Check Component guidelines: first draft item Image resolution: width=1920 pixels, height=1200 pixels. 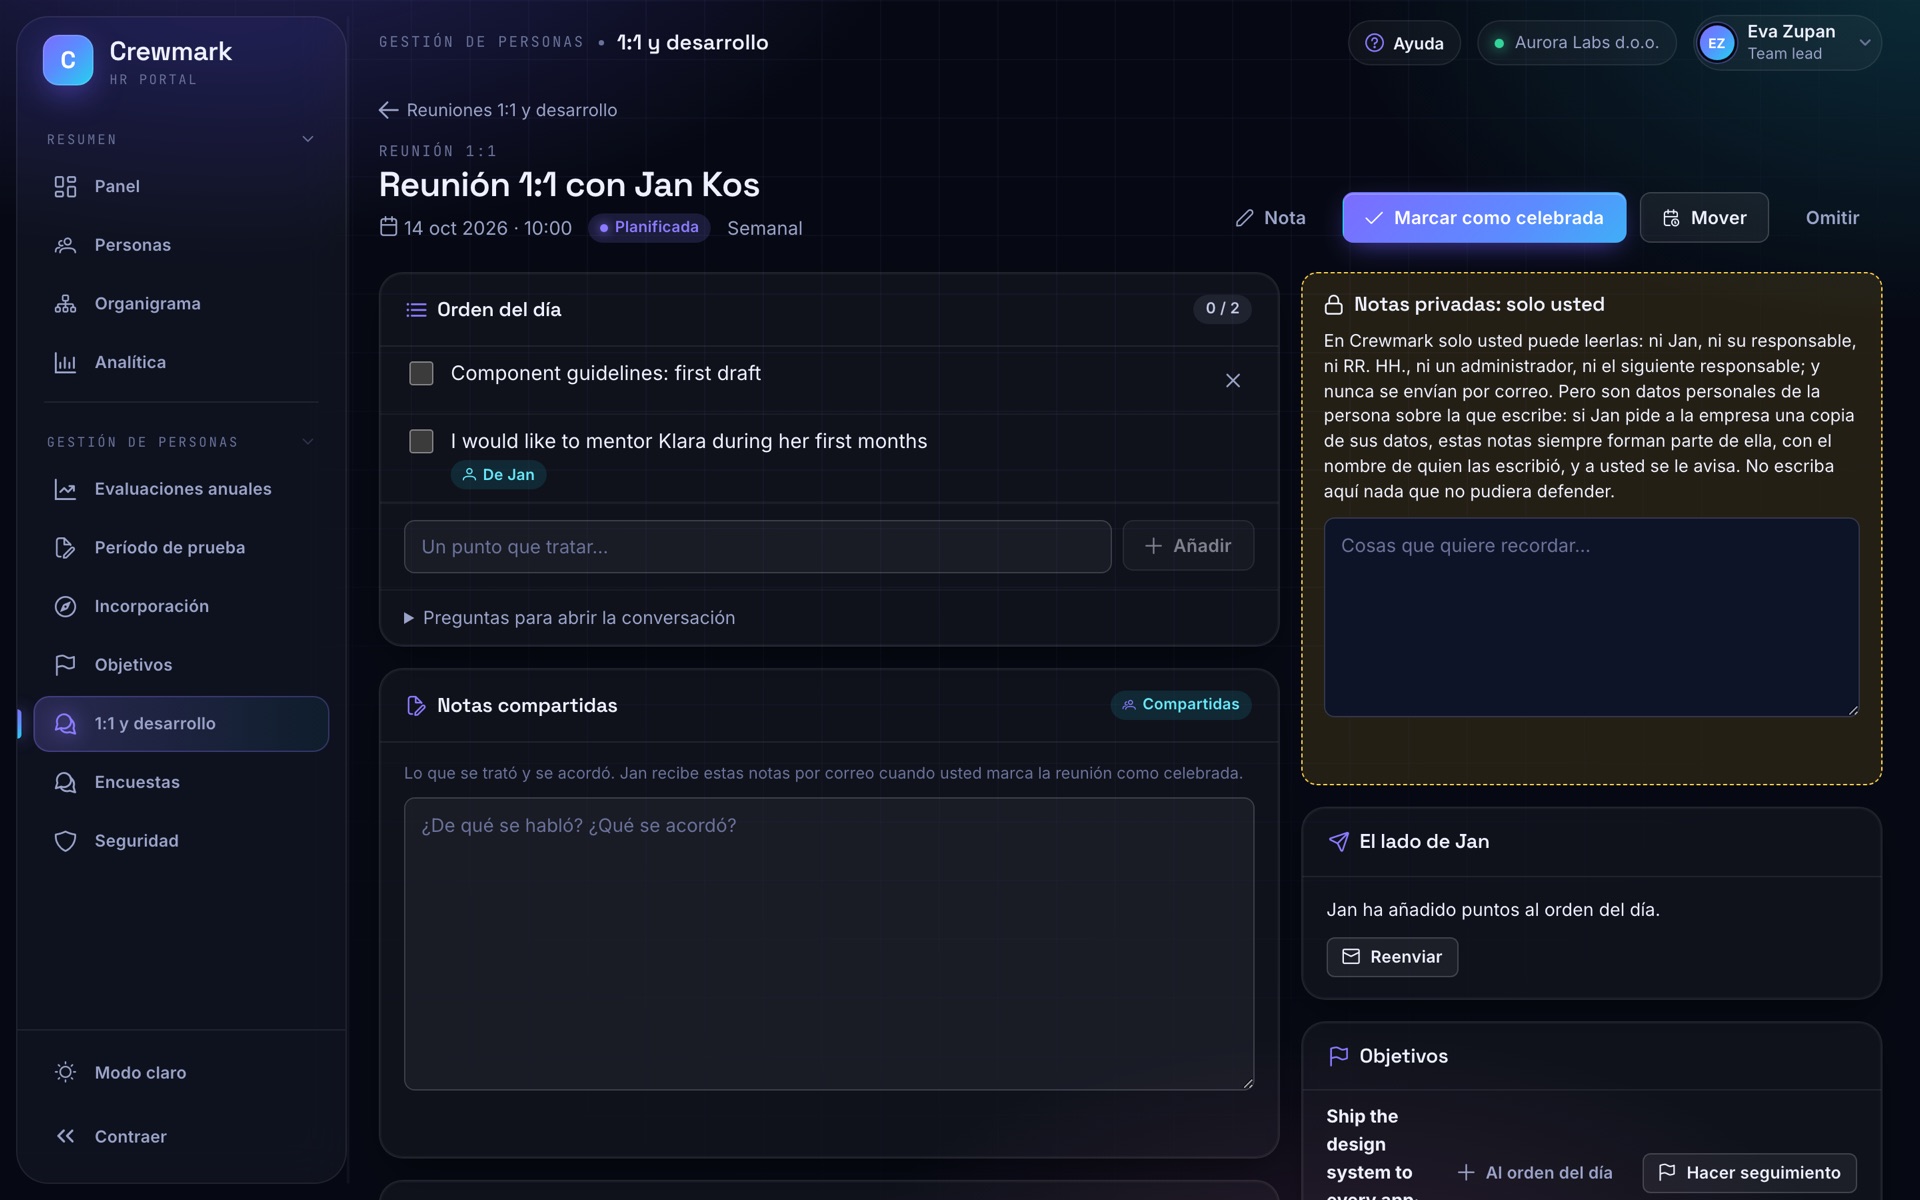pos(421,373)
